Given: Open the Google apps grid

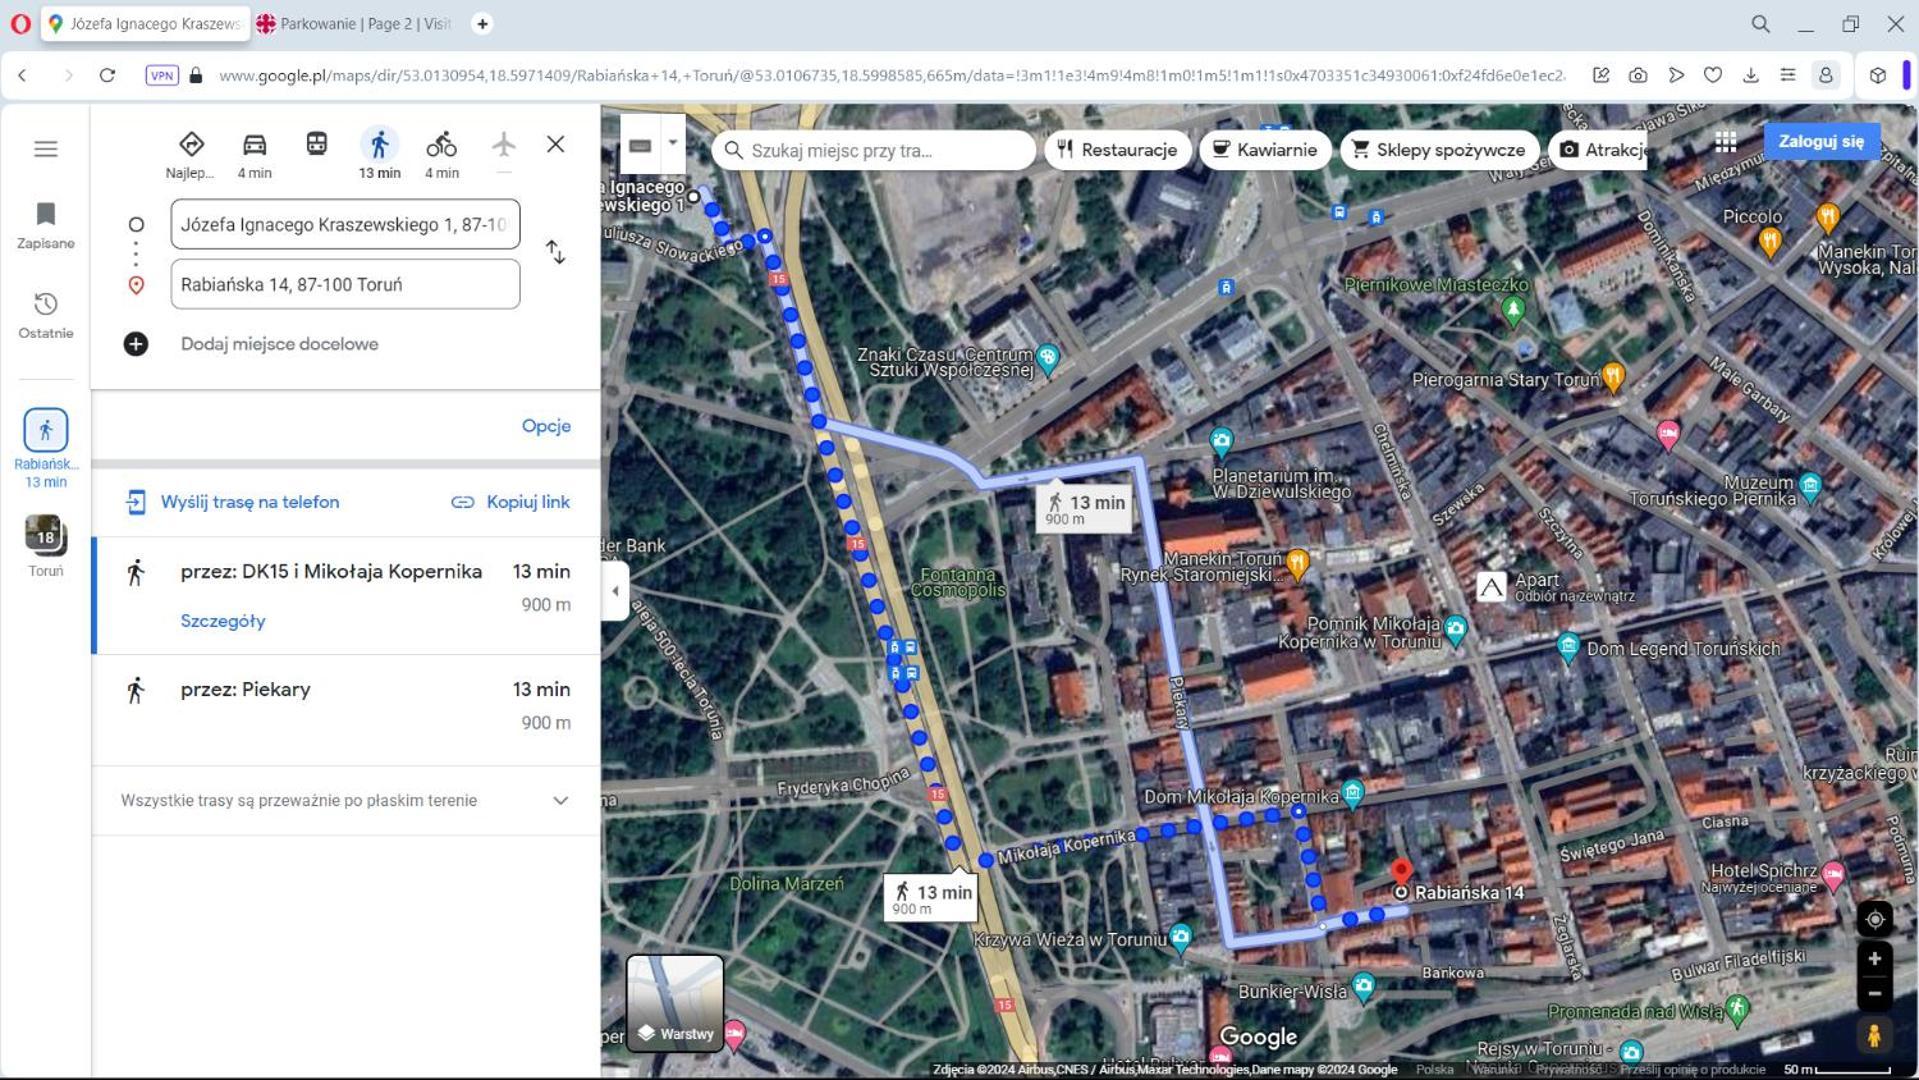Looking at the screenshot, I should [x=1726, y=142].
